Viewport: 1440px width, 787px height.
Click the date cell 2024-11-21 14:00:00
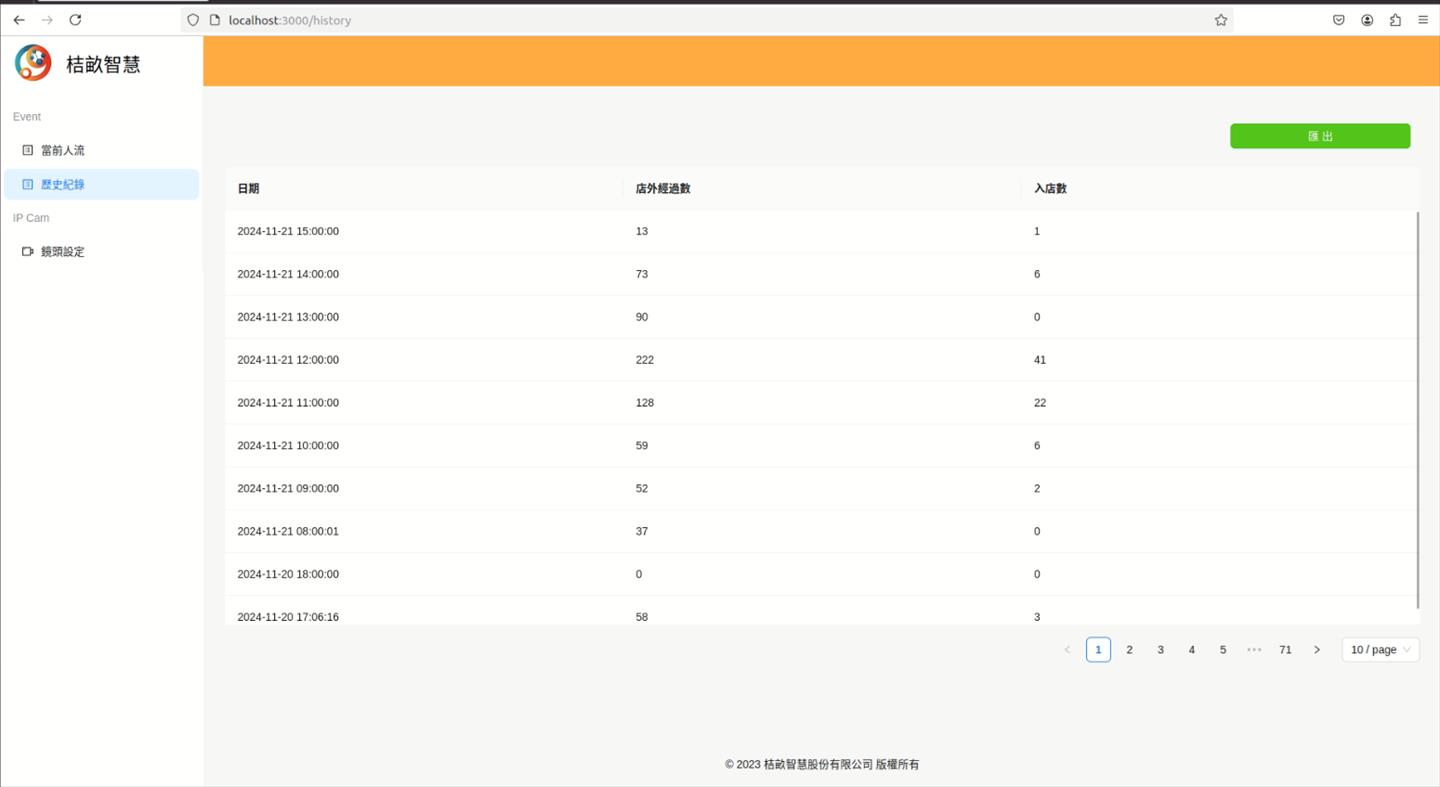click(x=288, y=274)
